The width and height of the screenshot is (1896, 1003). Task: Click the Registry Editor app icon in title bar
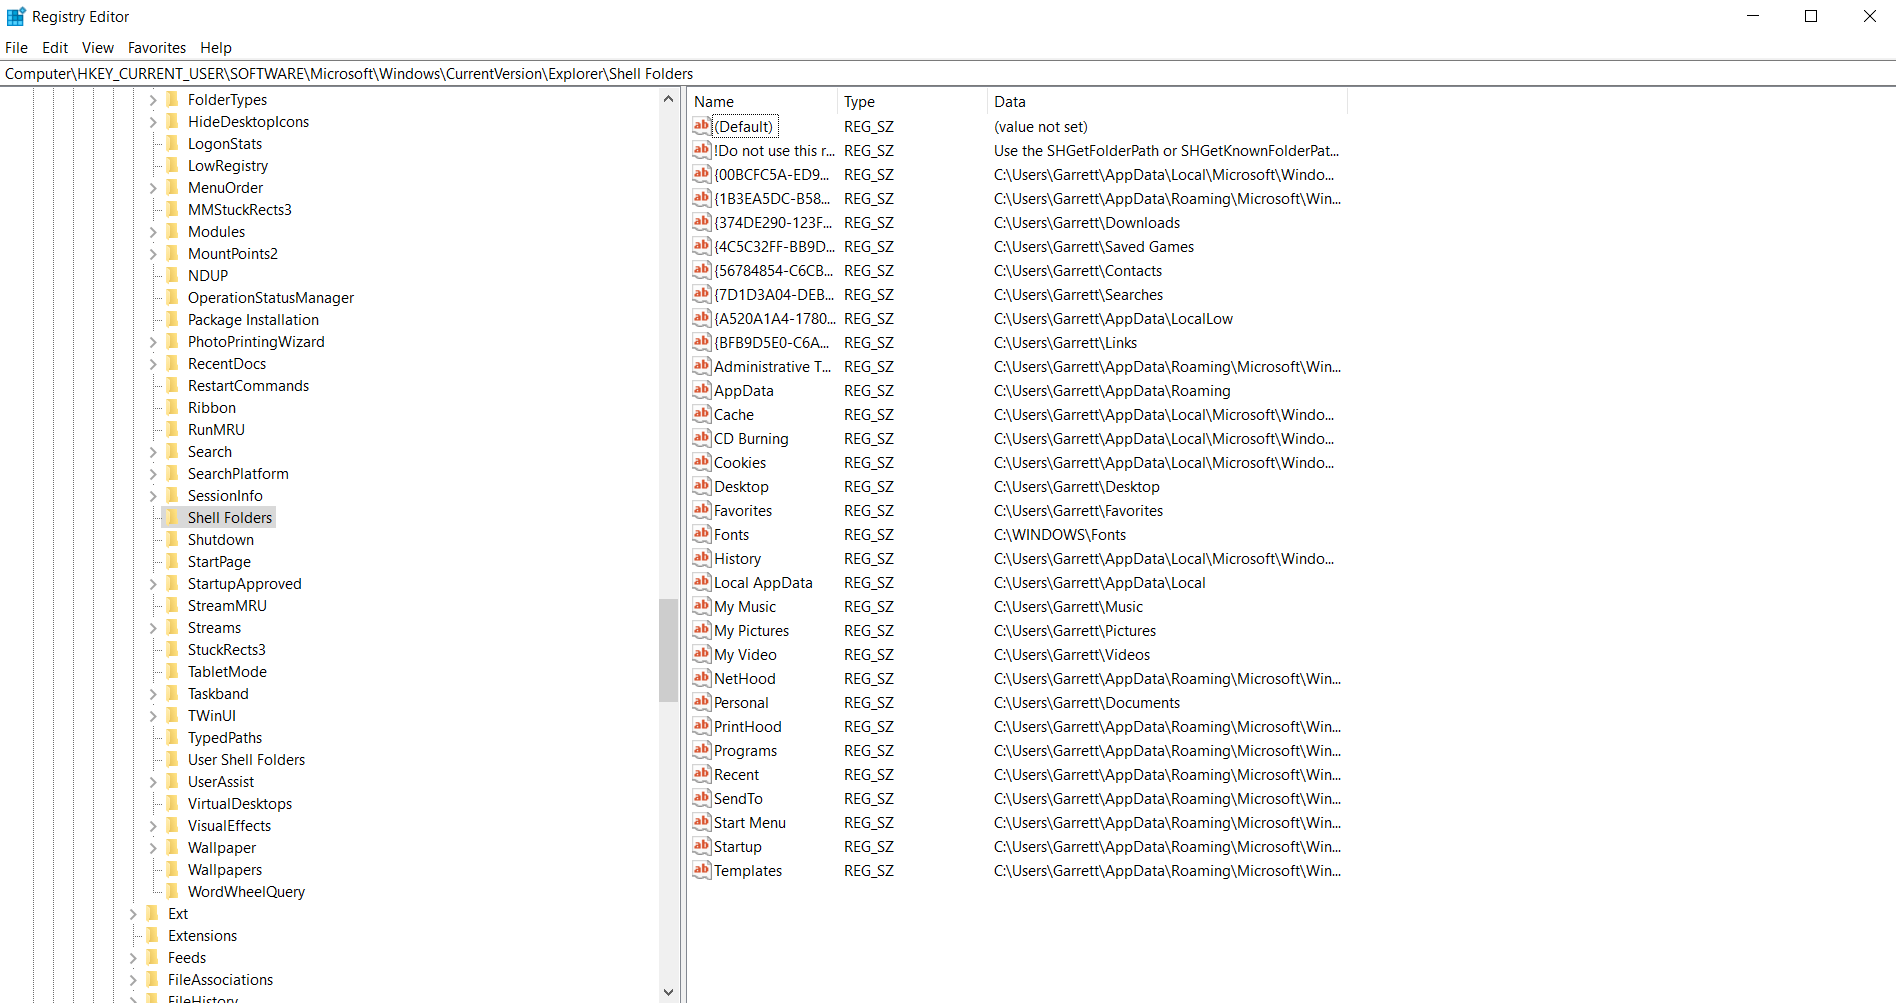click(16, 16)
